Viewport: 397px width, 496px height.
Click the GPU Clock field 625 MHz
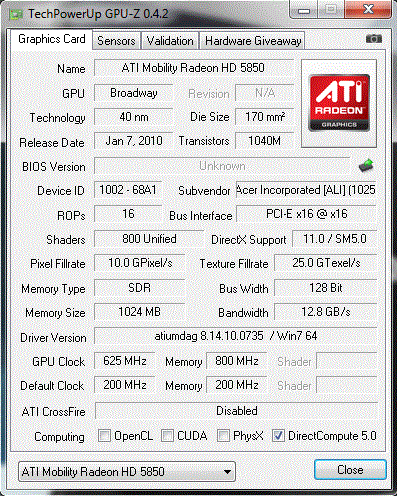click(124, 361)
